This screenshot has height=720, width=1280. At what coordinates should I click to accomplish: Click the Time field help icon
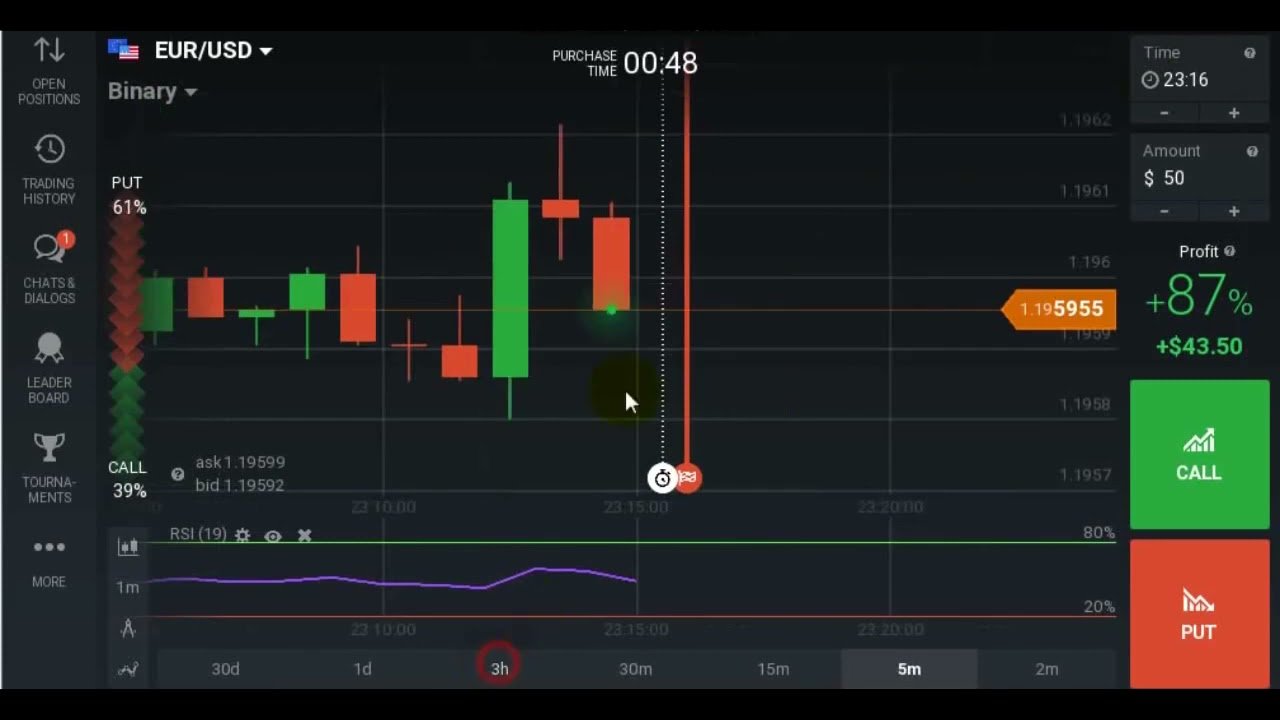pos(1249,53)
